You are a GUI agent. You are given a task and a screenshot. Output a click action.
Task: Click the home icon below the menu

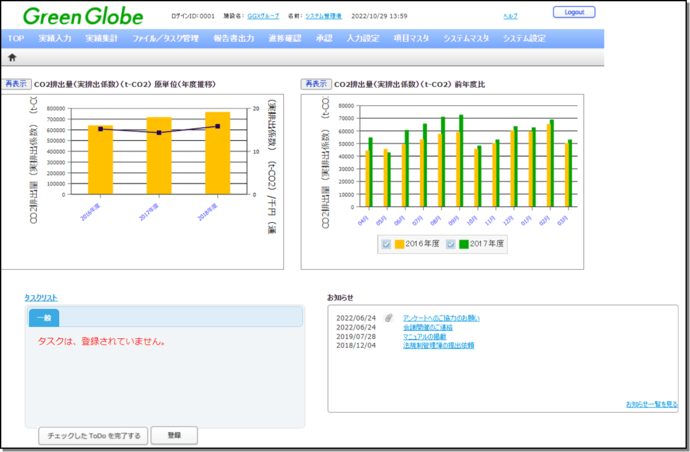[x=12, y=58]
